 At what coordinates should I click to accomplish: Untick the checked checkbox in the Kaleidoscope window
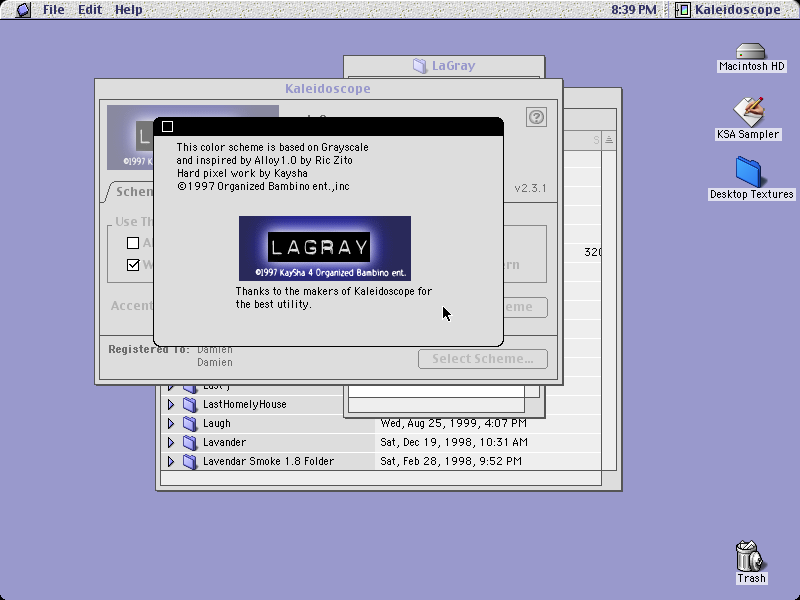click(x=133, y=265)
